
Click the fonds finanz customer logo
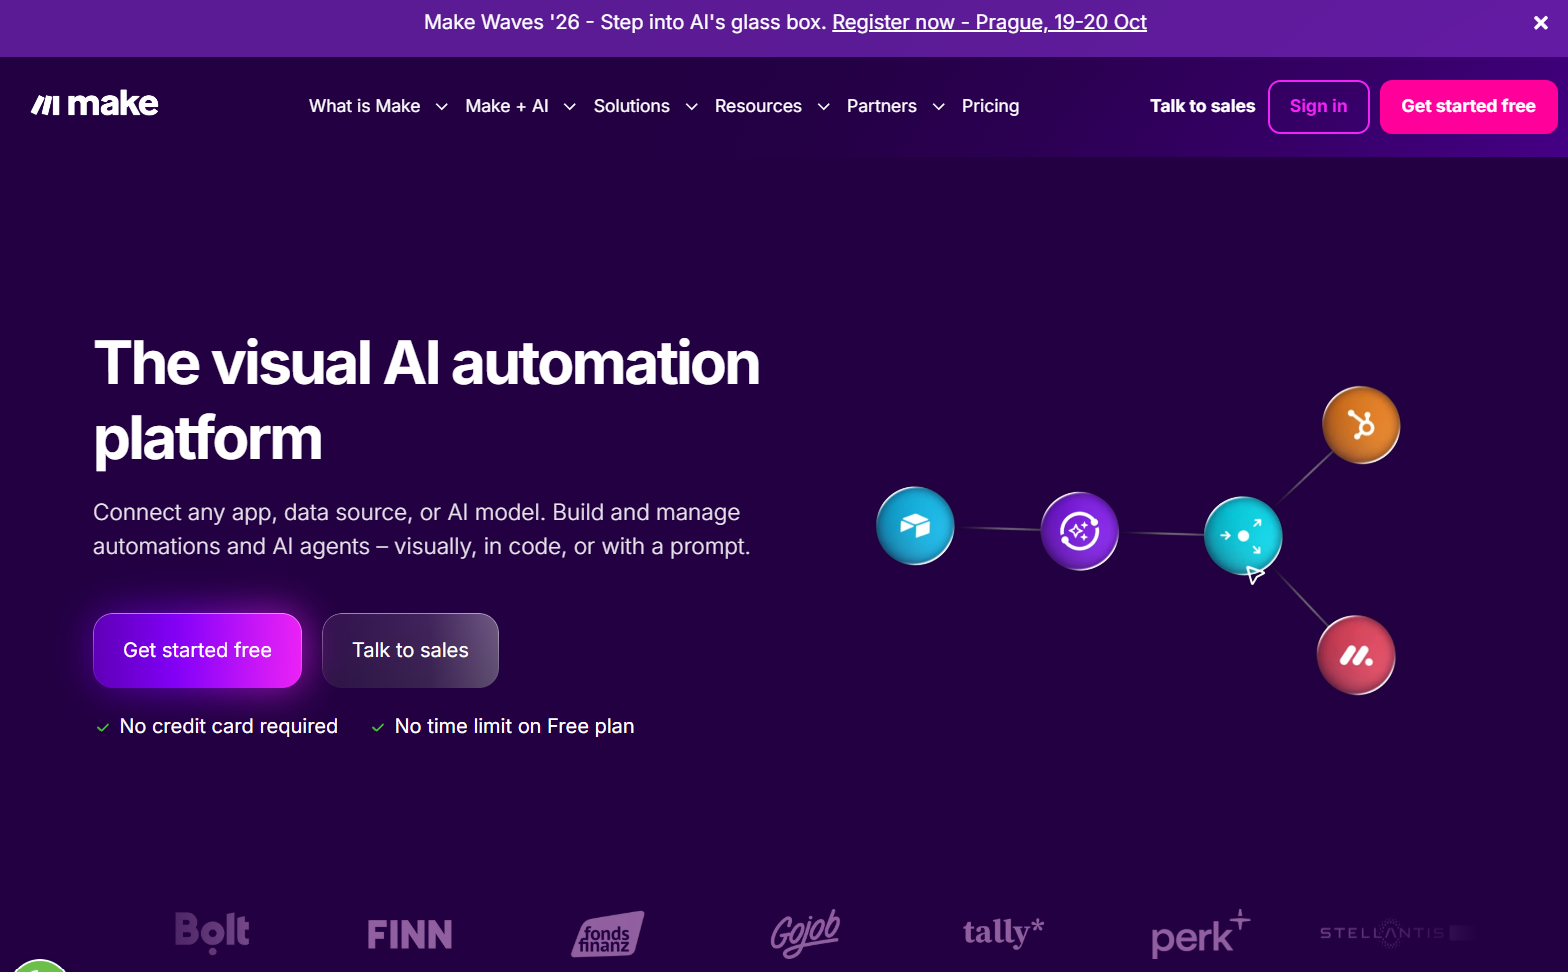[607, 934]
